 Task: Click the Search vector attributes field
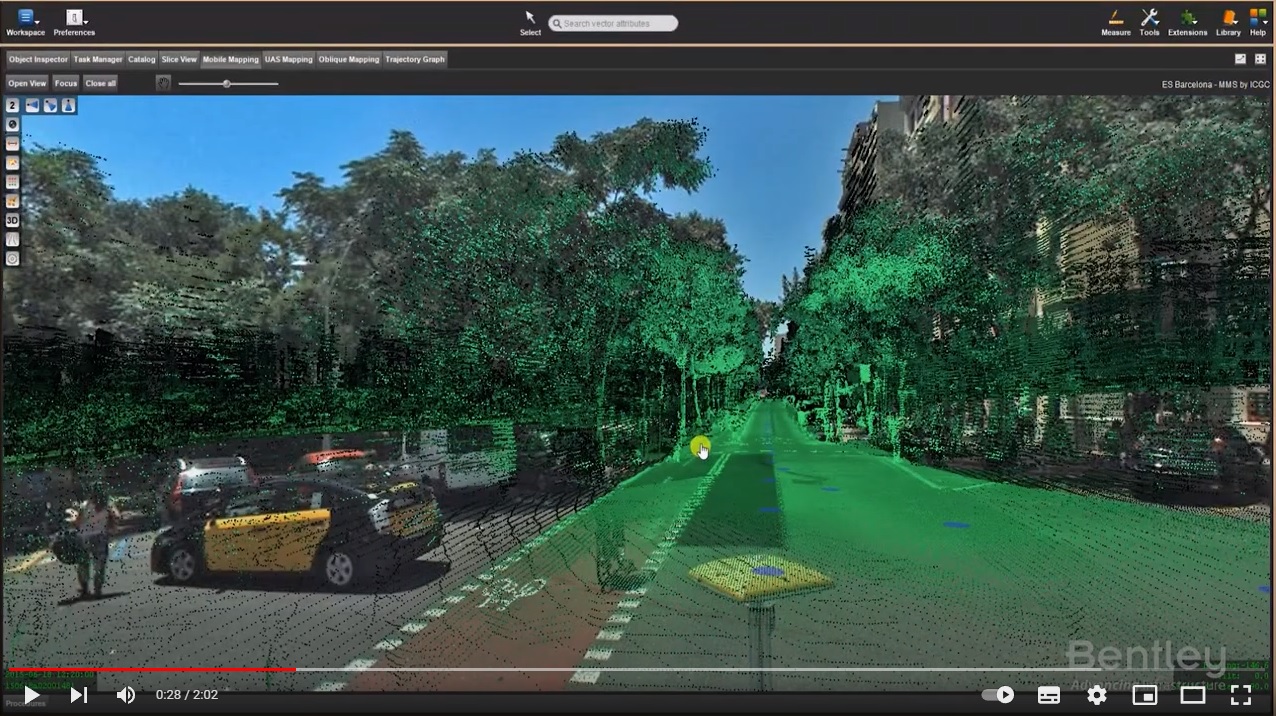tap(613, 23)
